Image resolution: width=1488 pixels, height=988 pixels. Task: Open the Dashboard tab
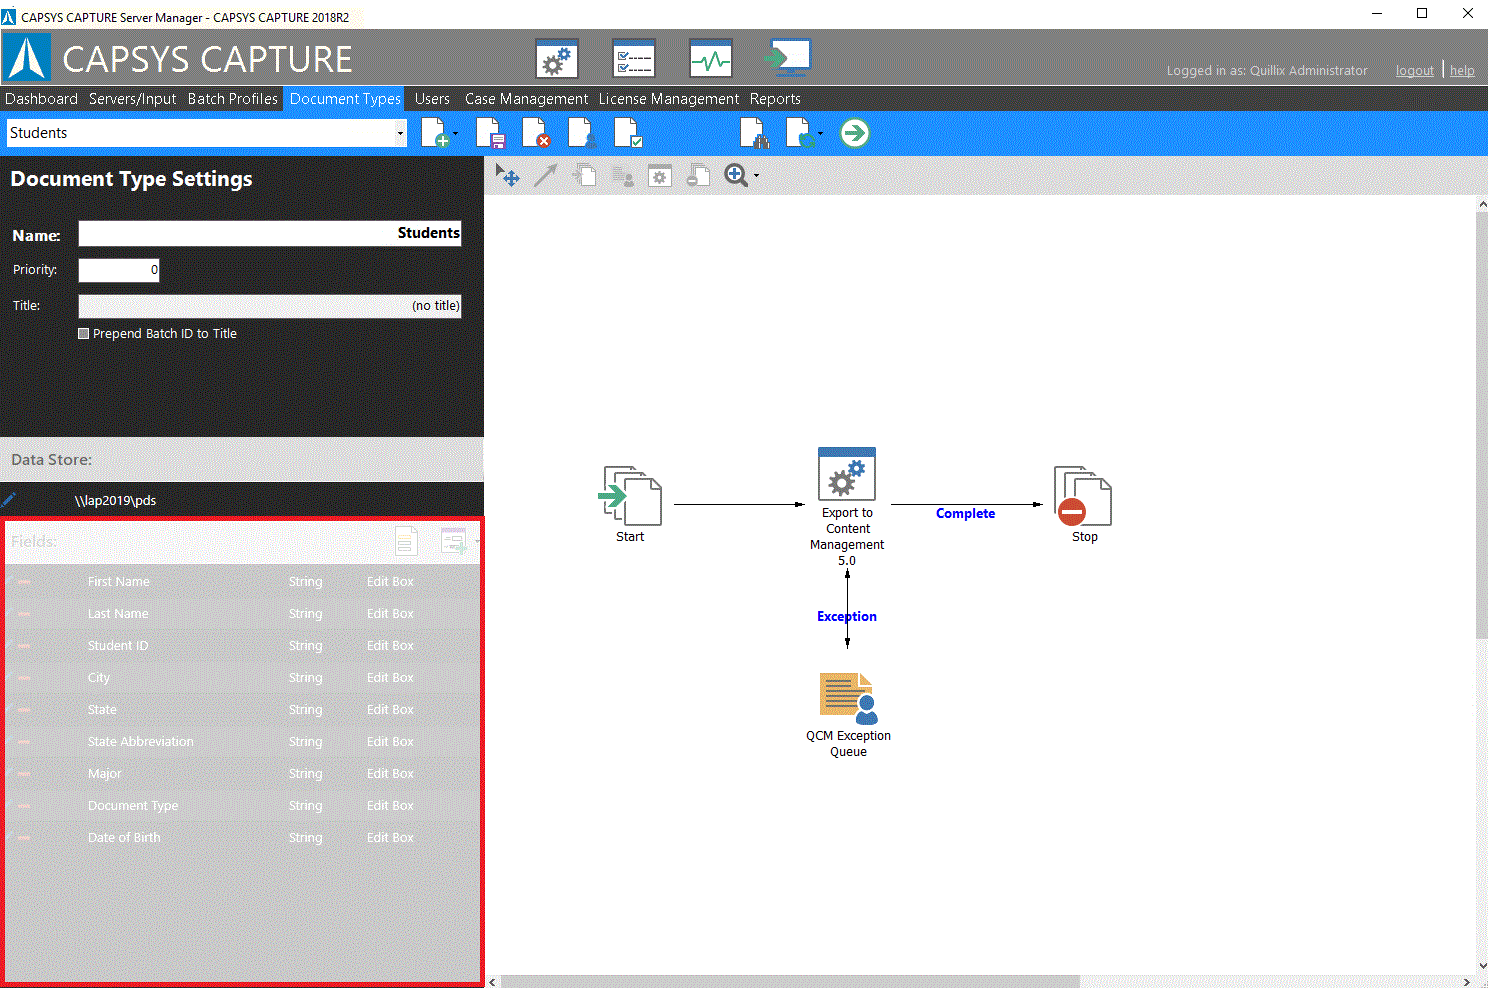click(x=41, y=99)
